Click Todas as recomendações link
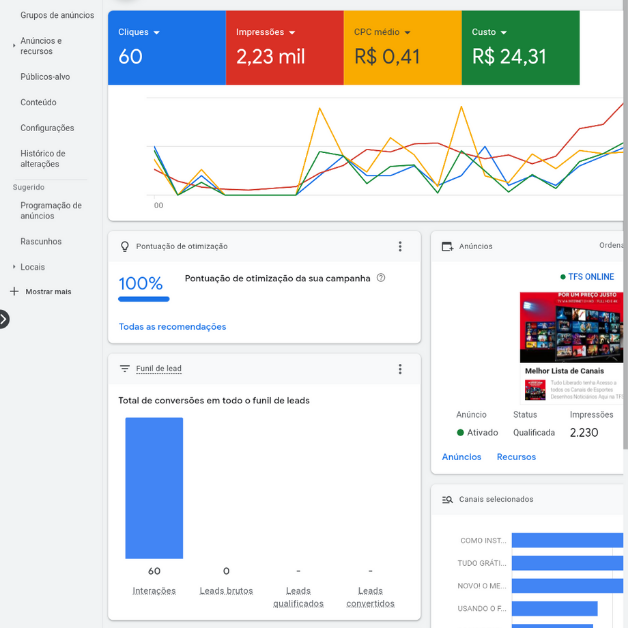Viewport: 628px width, 628px height. tap(172, 327)
